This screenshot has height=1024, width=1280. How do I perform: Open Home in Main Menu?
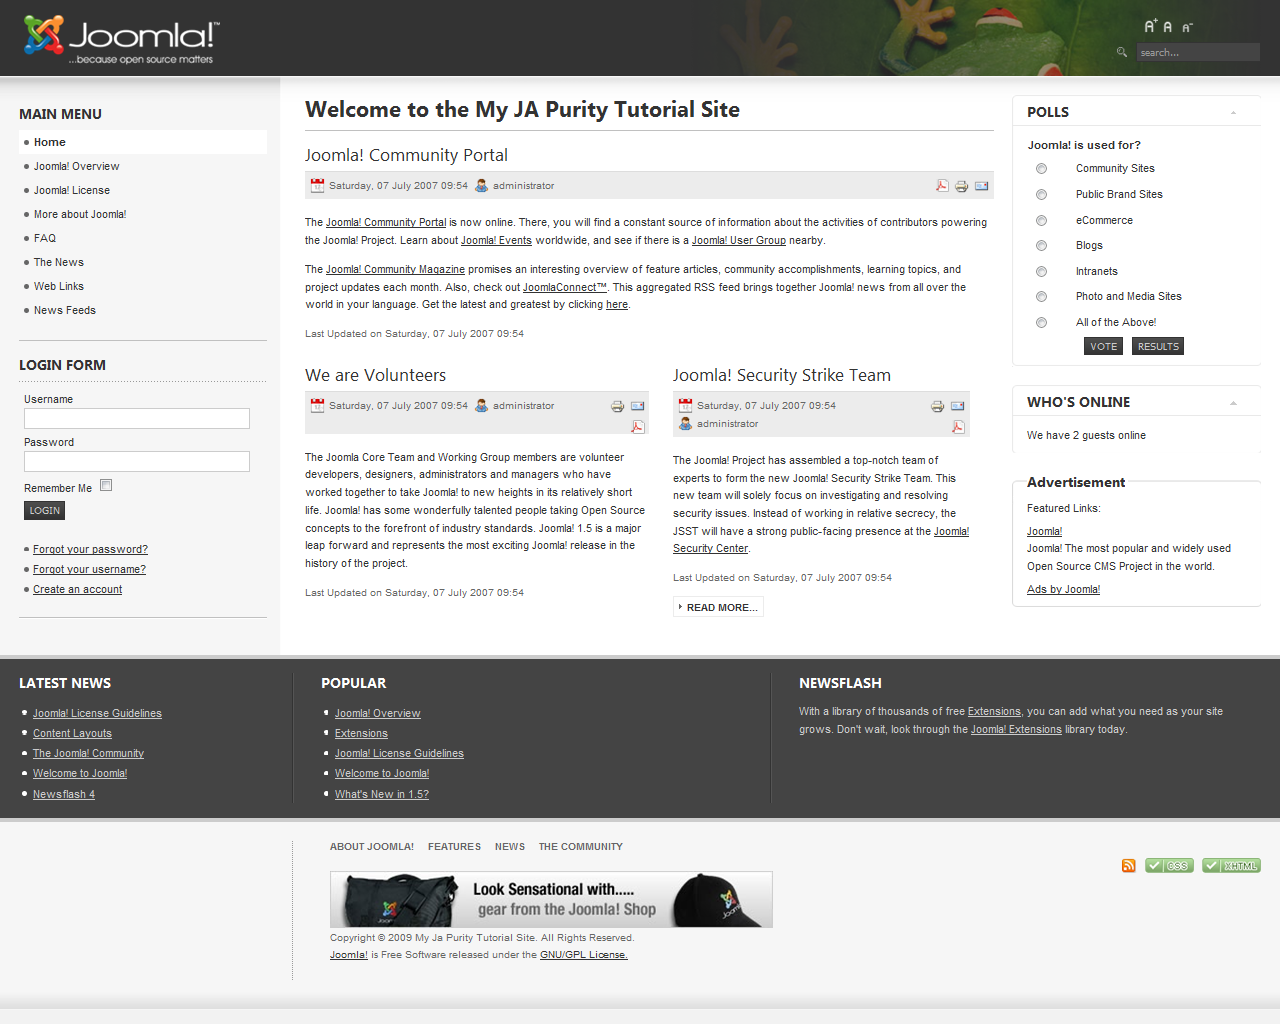[143, 142]
